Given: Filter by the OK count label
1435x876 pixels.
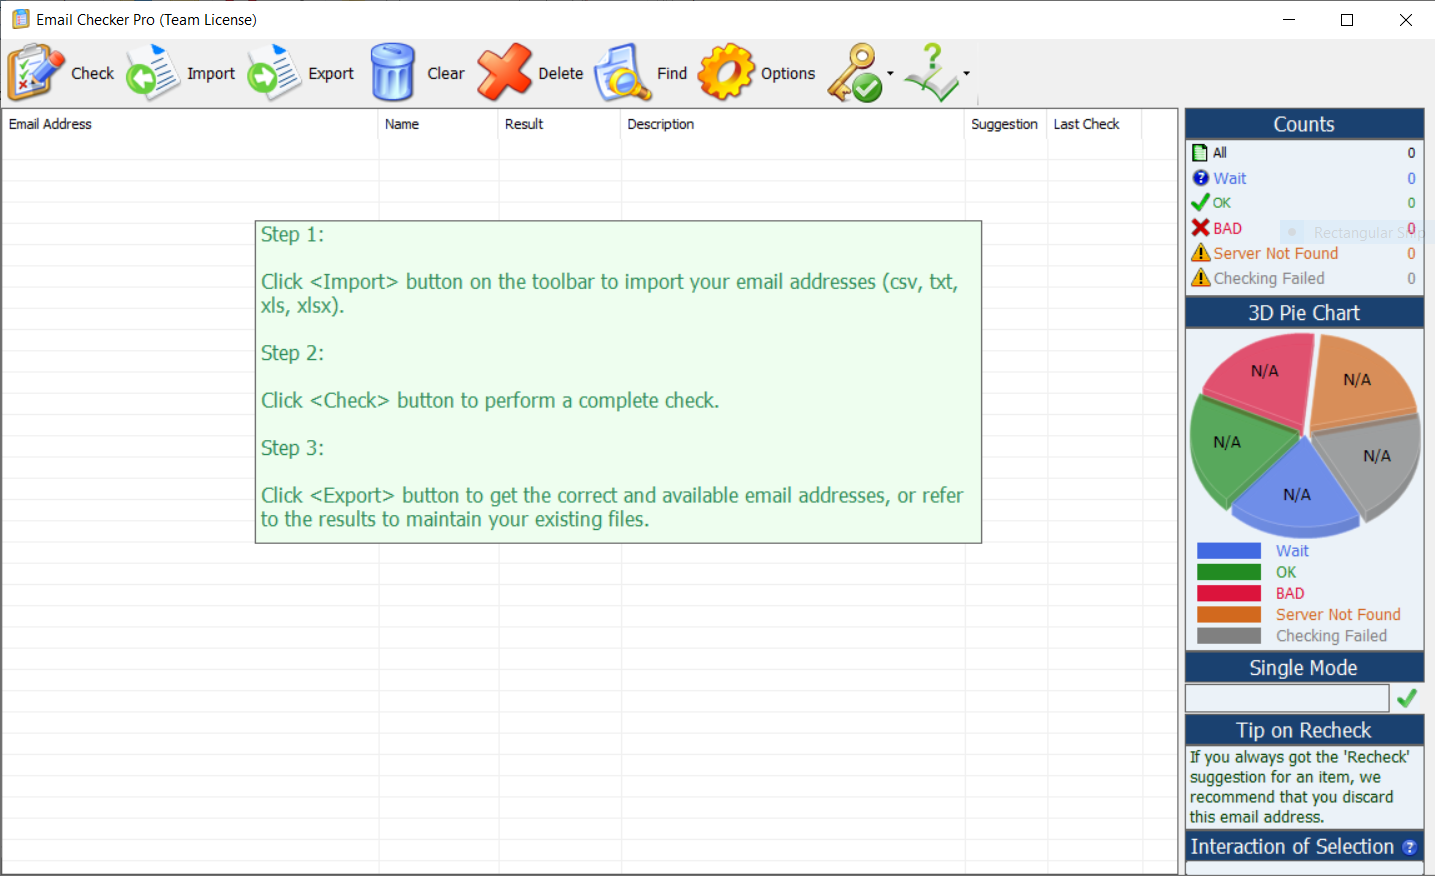Looking at the screenshot, I should click(1222, 202).
